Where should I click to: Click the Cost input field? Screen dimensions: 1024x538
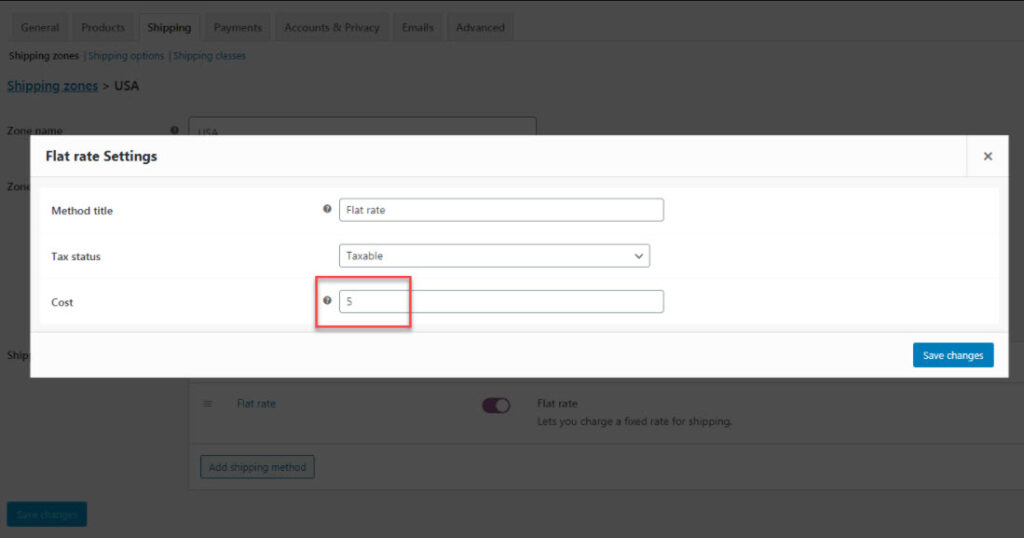tap(501, 301)
